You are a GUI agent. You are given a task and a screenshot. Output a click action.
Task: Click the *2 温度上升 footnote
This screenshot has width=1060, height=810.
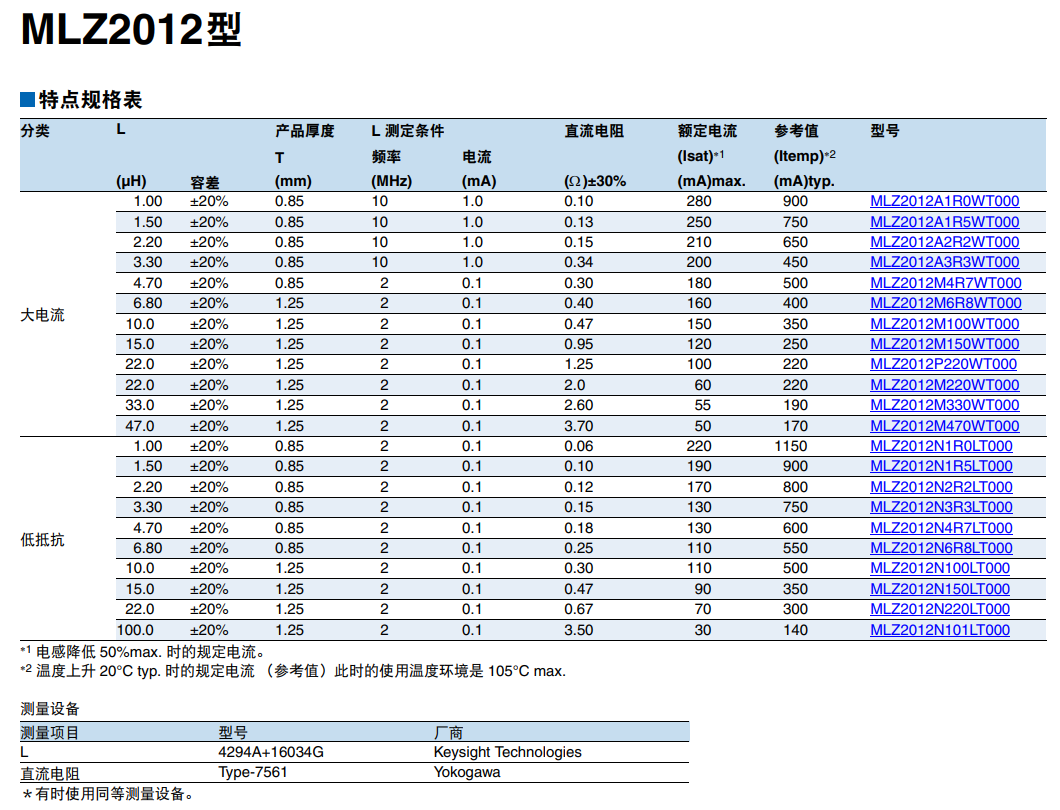293,671
